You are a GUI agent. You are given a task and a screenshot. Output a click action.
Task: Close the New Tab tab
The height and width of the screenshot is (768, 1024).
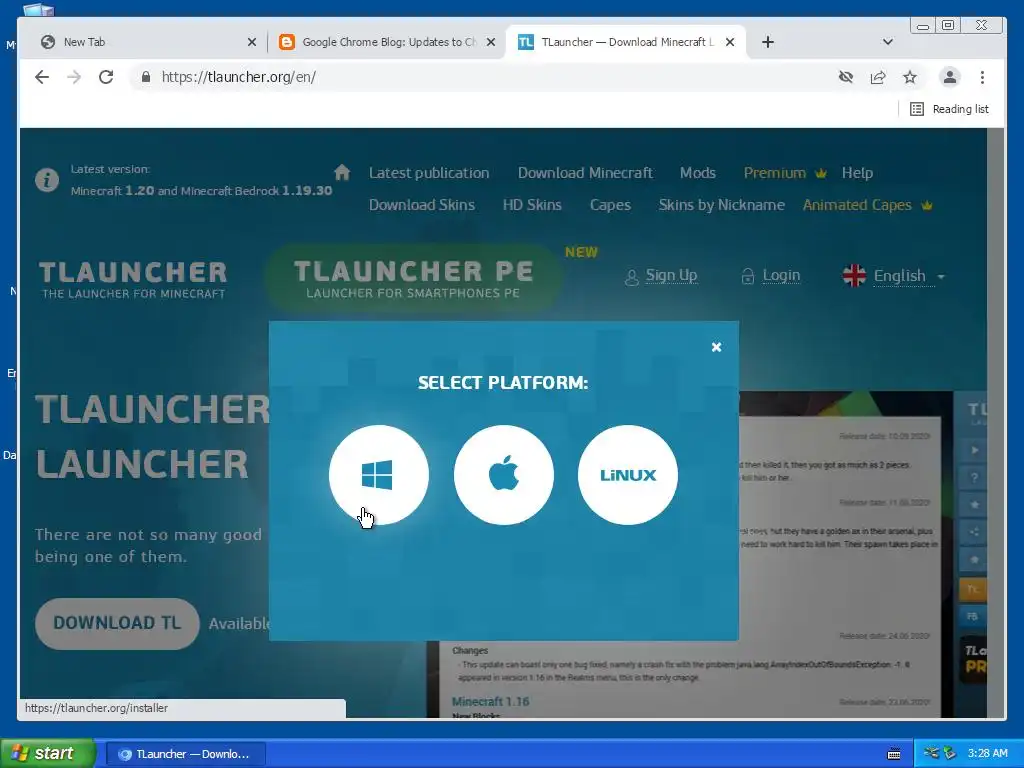click(x=251, y=42)
